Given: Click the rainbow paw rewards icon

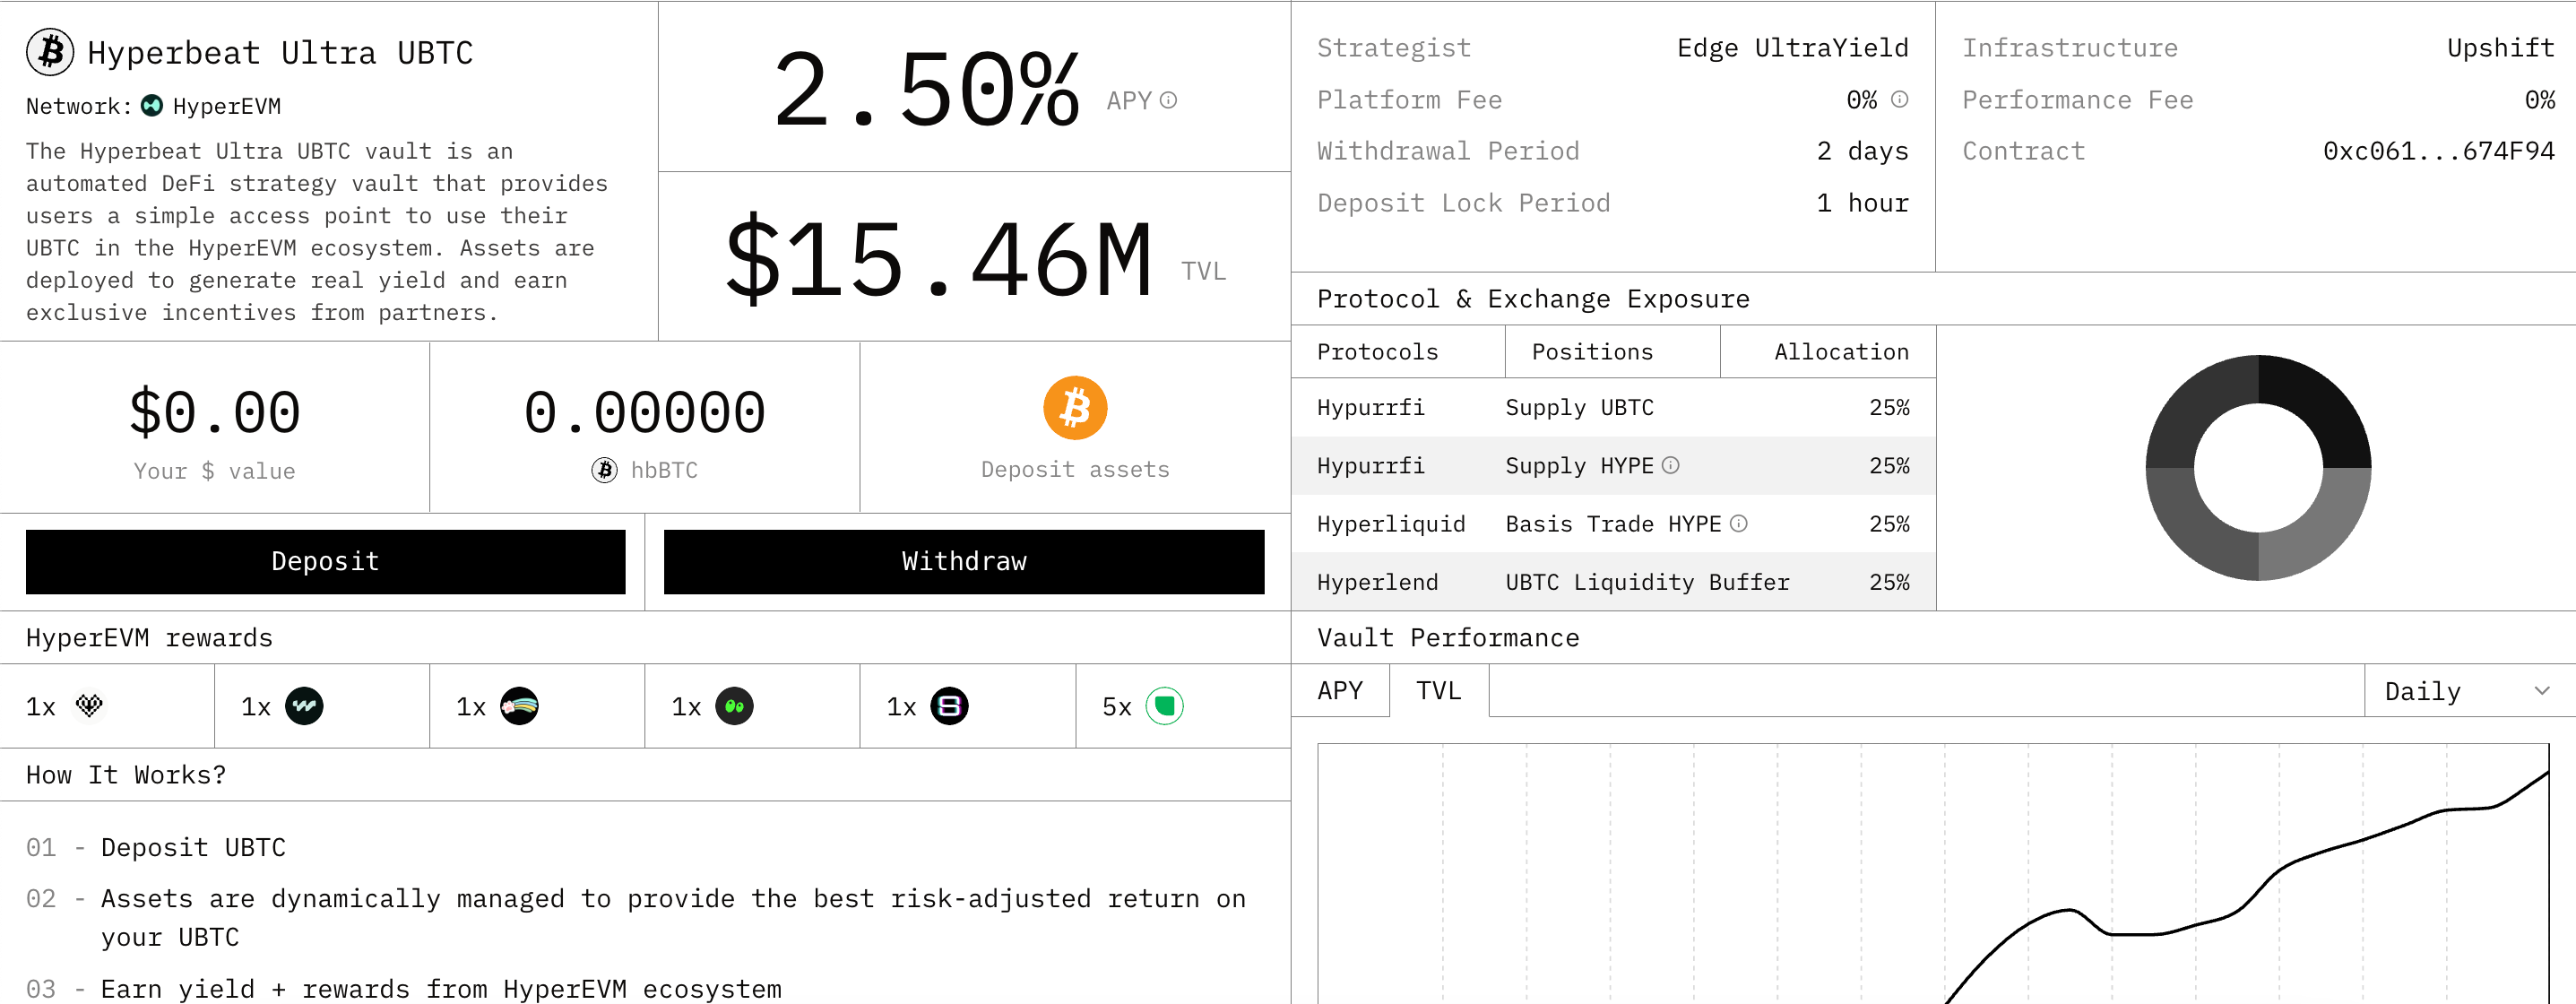Looking at the screenshot, I should 519,706.
